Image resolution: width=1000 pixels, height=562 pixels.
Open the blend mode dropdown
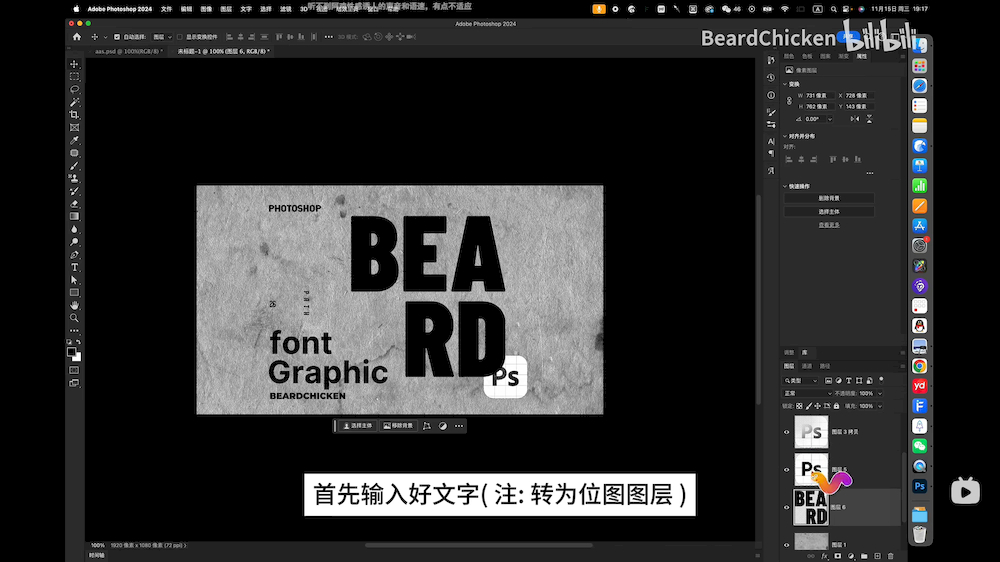807,394
